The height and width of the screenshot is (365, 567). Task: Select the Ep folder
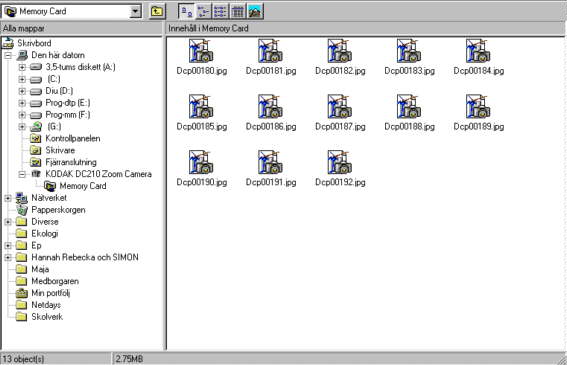(36, 246)
